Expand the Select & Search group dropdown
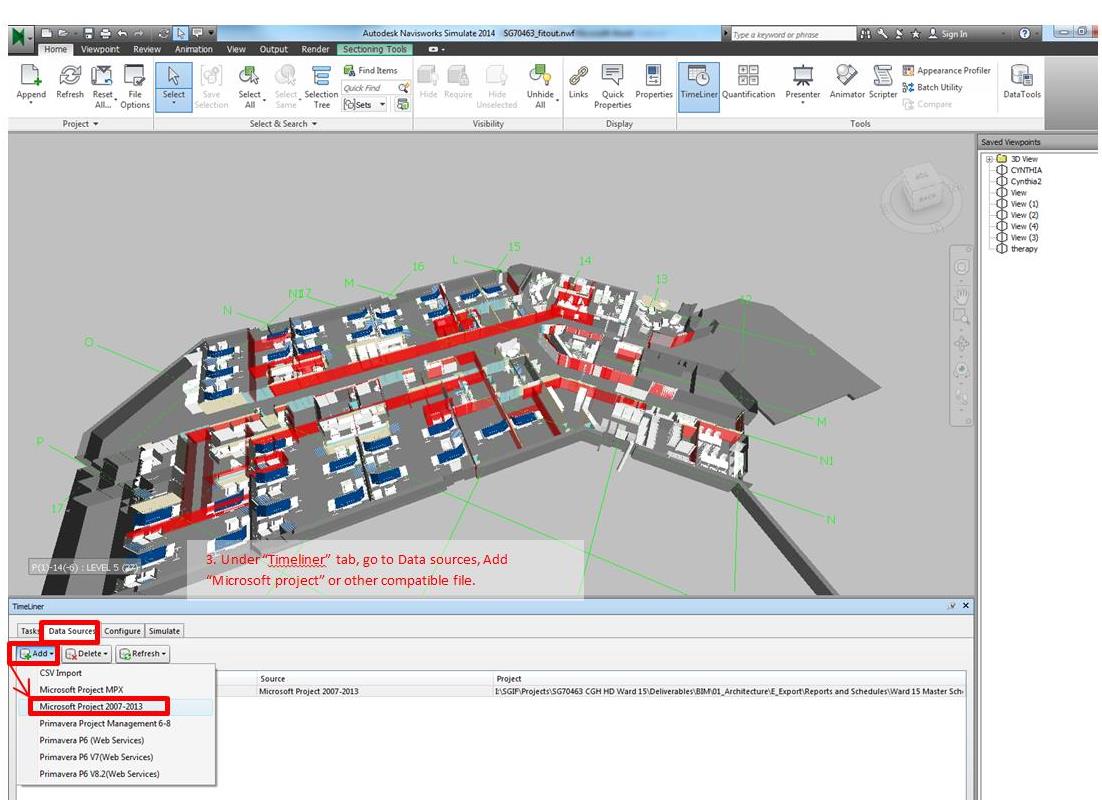The height and width of the screenshot is (800, 1102). pos(283,124)
